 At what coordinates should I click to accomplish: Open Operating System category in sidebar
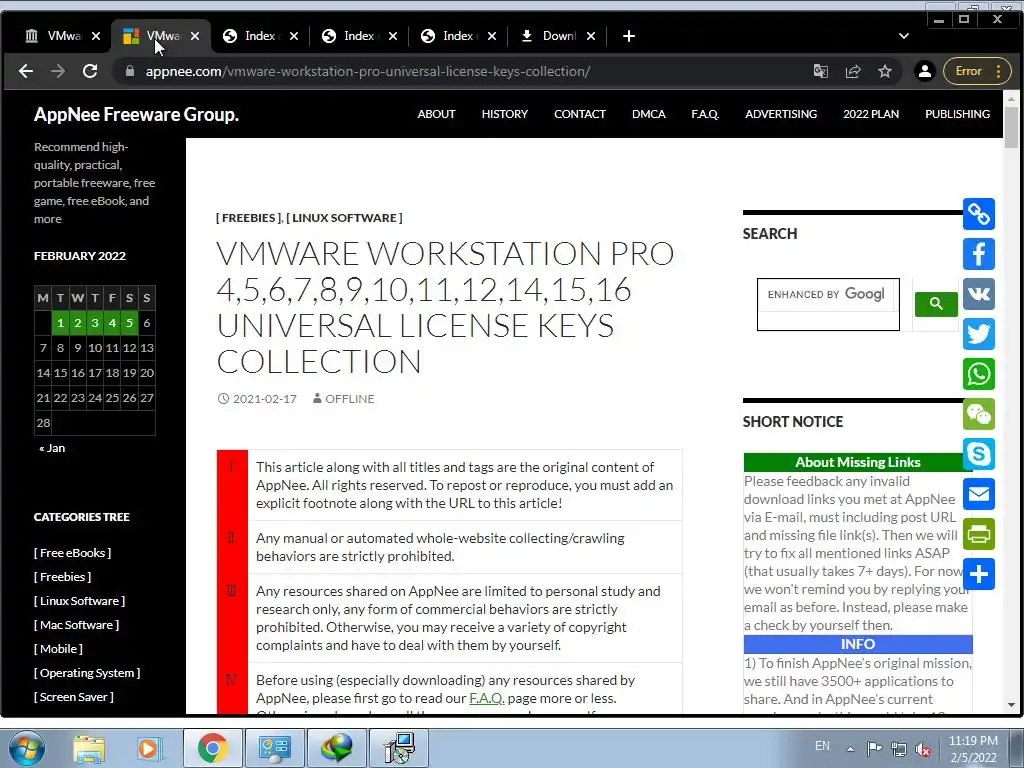point(87,673)
